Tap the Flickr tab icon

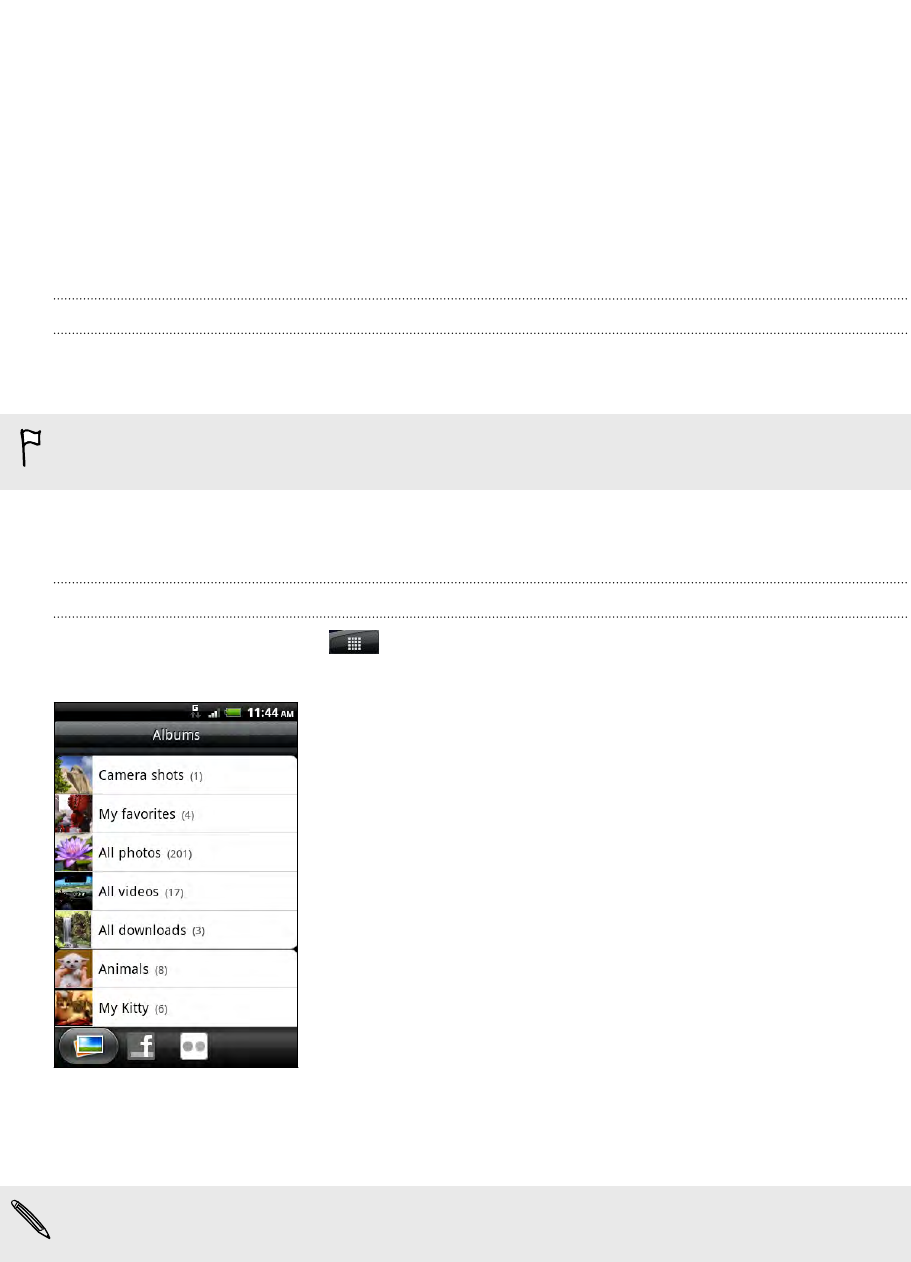[194, 1047]
